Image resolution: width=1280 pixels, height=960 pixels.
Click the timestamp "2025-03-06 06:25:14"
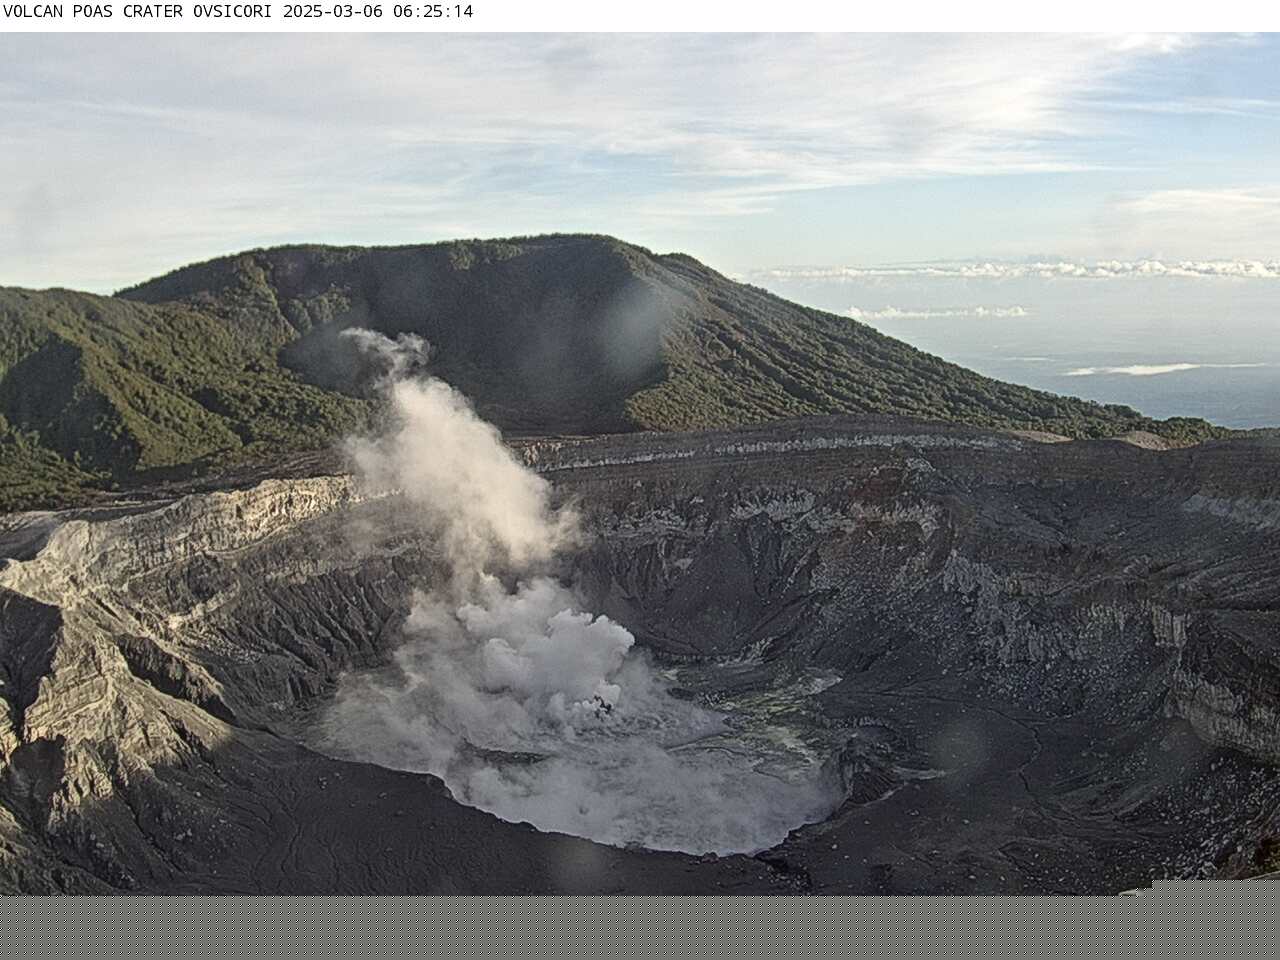click(379, 12)
